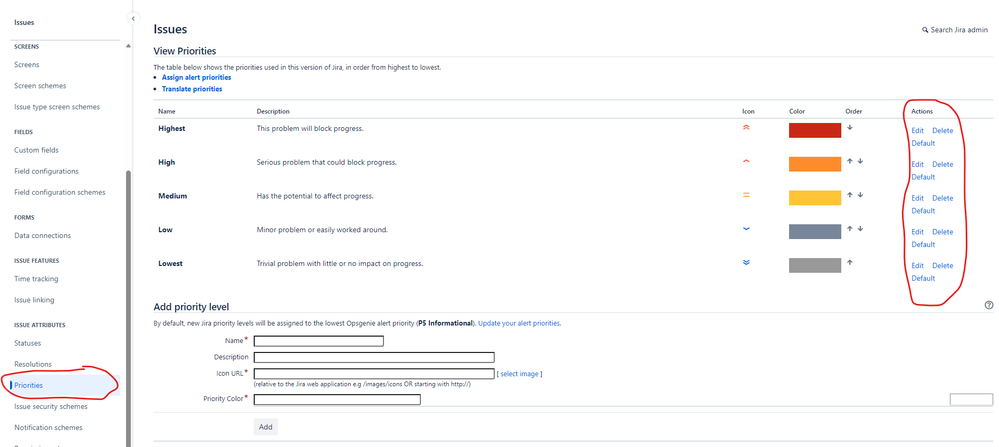Click the Low priority down-chevron icon
The image size is (999, 447).
[x=746, y=229]
